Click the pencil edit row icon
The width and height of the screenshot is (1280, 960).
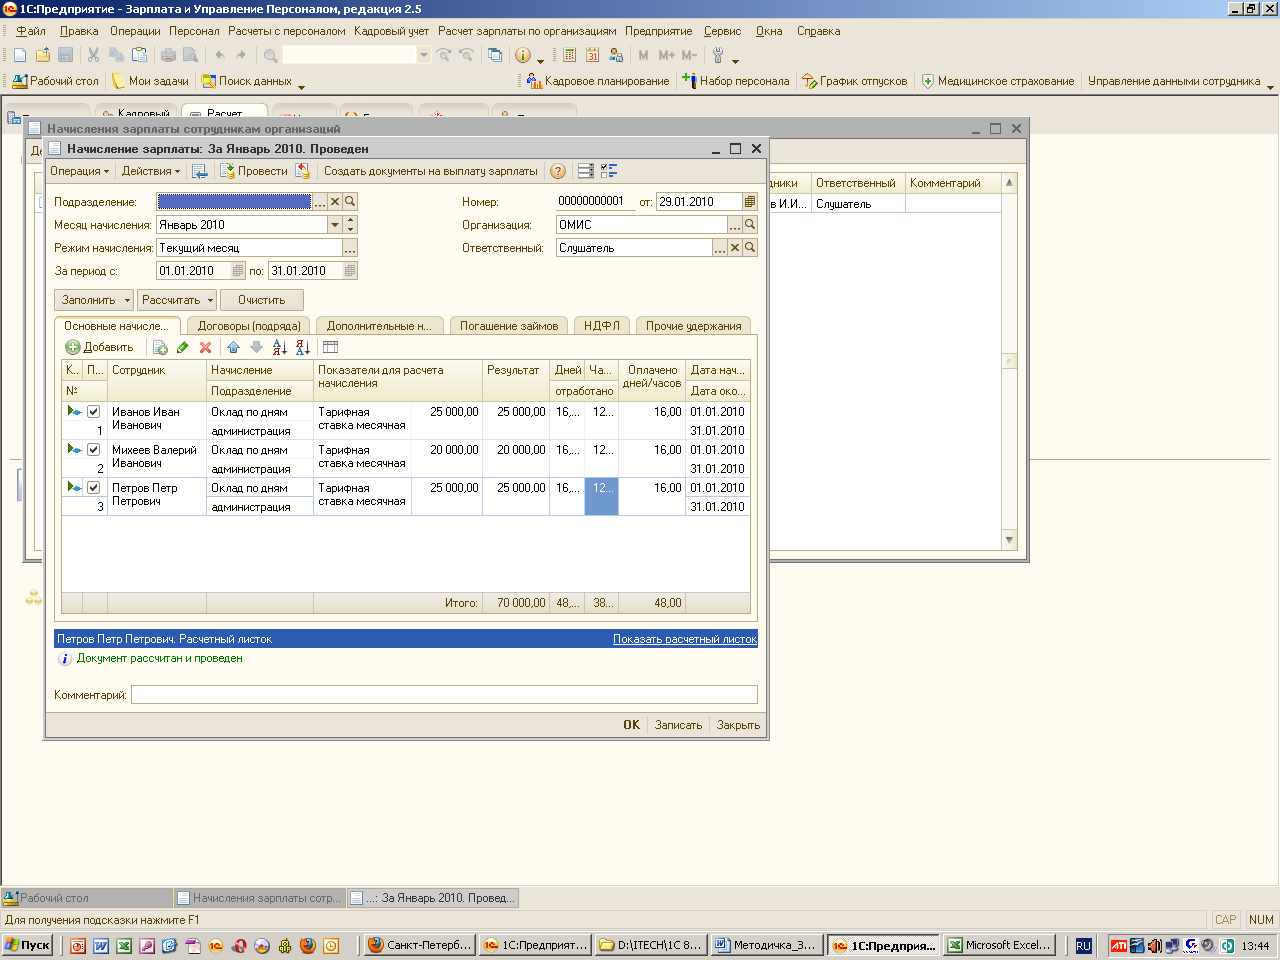coord(182,347)
